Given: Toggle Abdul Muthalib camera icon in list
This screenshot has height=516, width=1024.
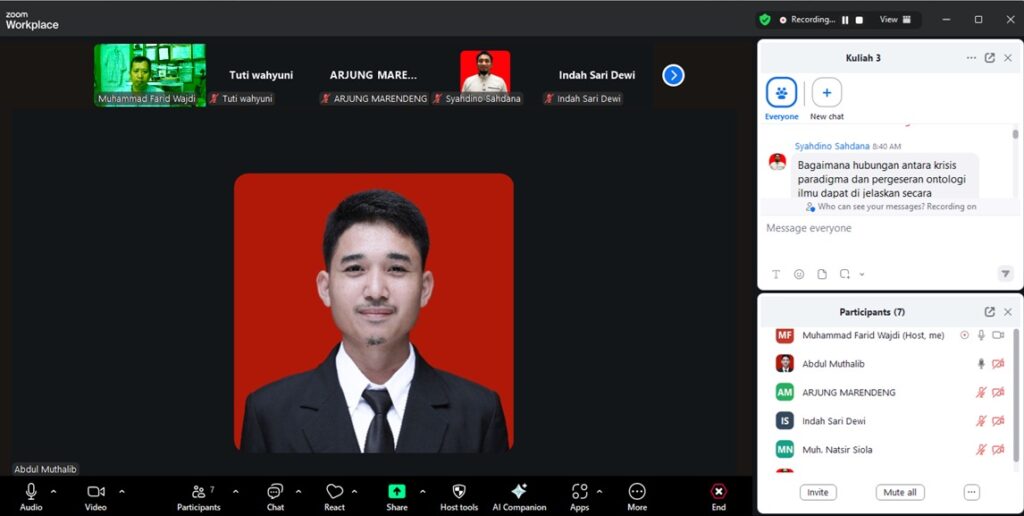Looking at the screenshot, I should 998,364.
